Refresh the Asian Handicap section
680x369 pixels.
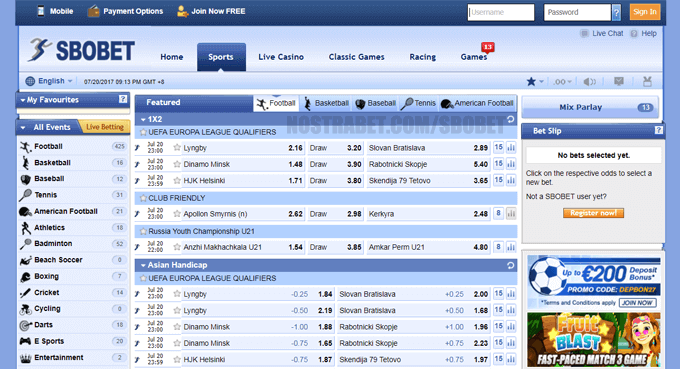(x=510, y=265)
